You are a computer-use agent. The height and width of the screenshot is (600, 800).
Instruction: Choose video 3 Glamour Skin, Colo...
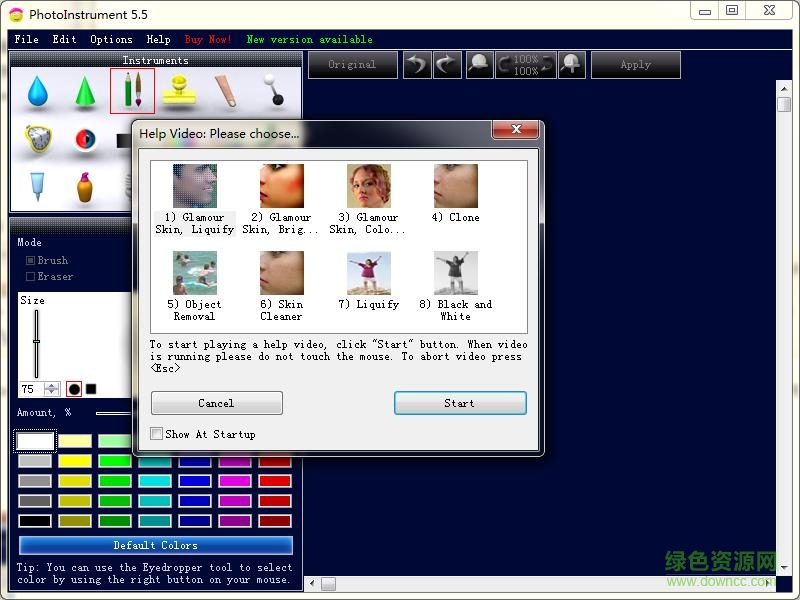[368, 199]
